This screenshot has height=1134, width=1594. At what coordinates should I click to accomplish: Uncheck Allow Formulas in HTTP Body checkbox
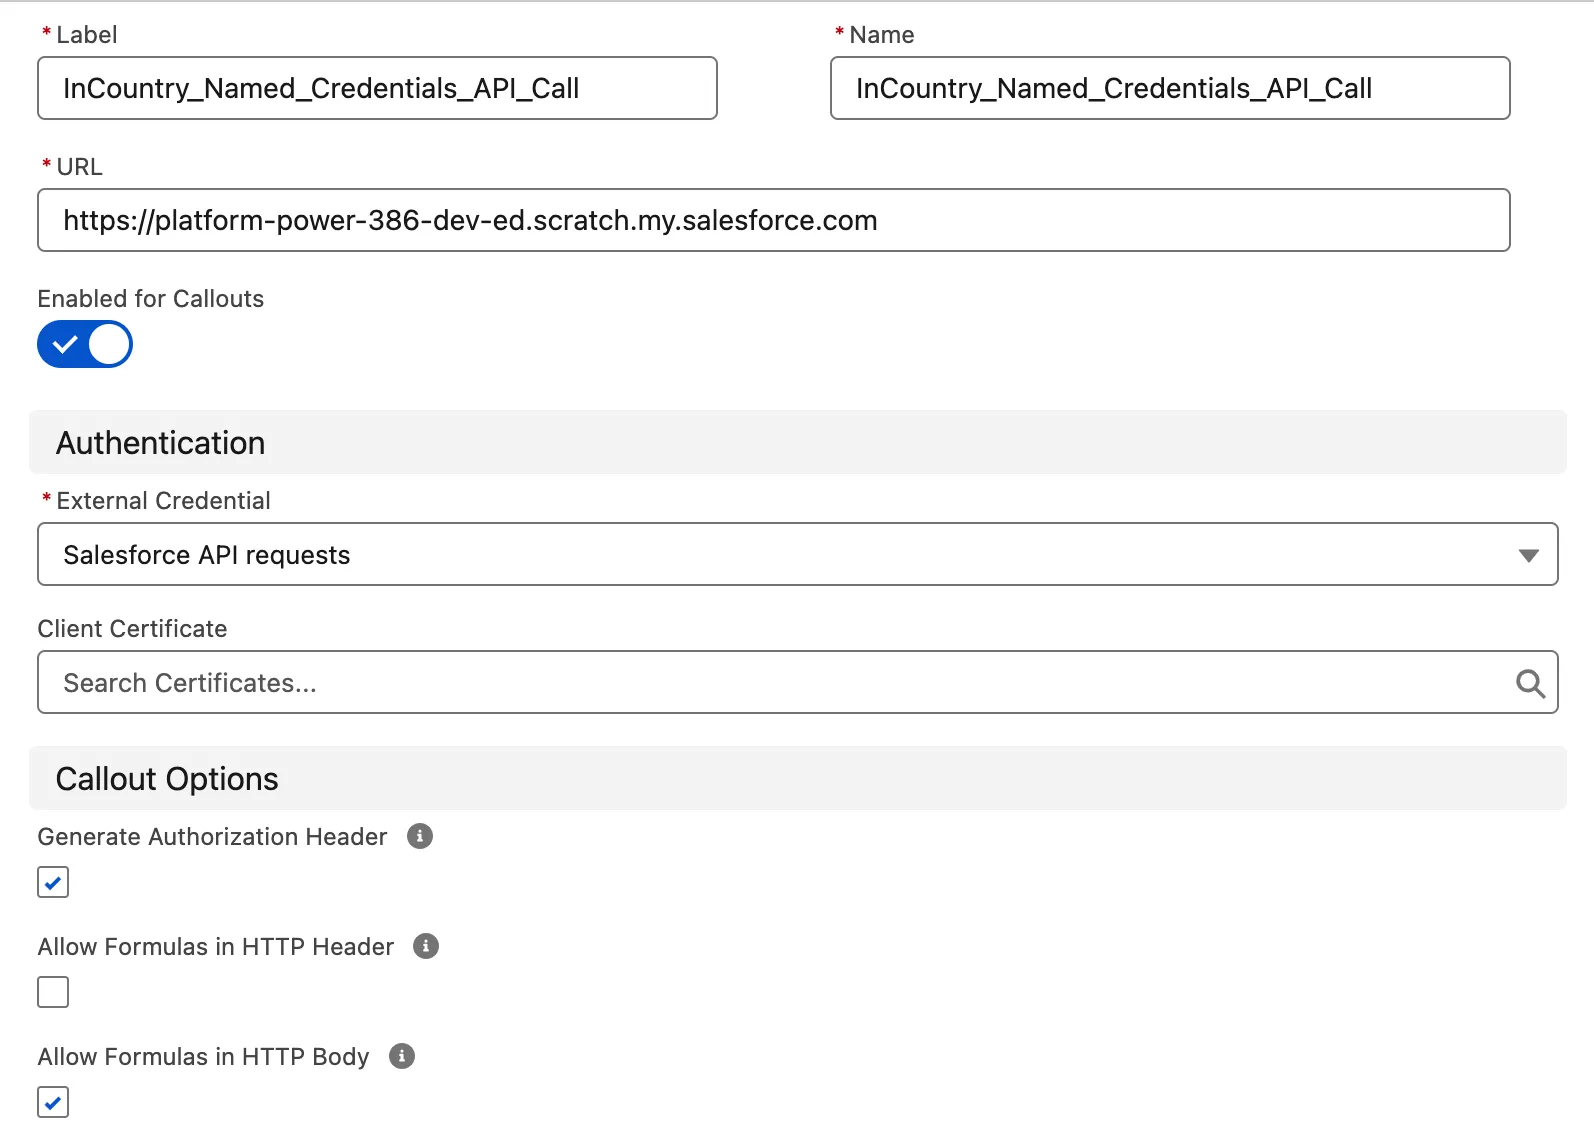pos(53,1102)
